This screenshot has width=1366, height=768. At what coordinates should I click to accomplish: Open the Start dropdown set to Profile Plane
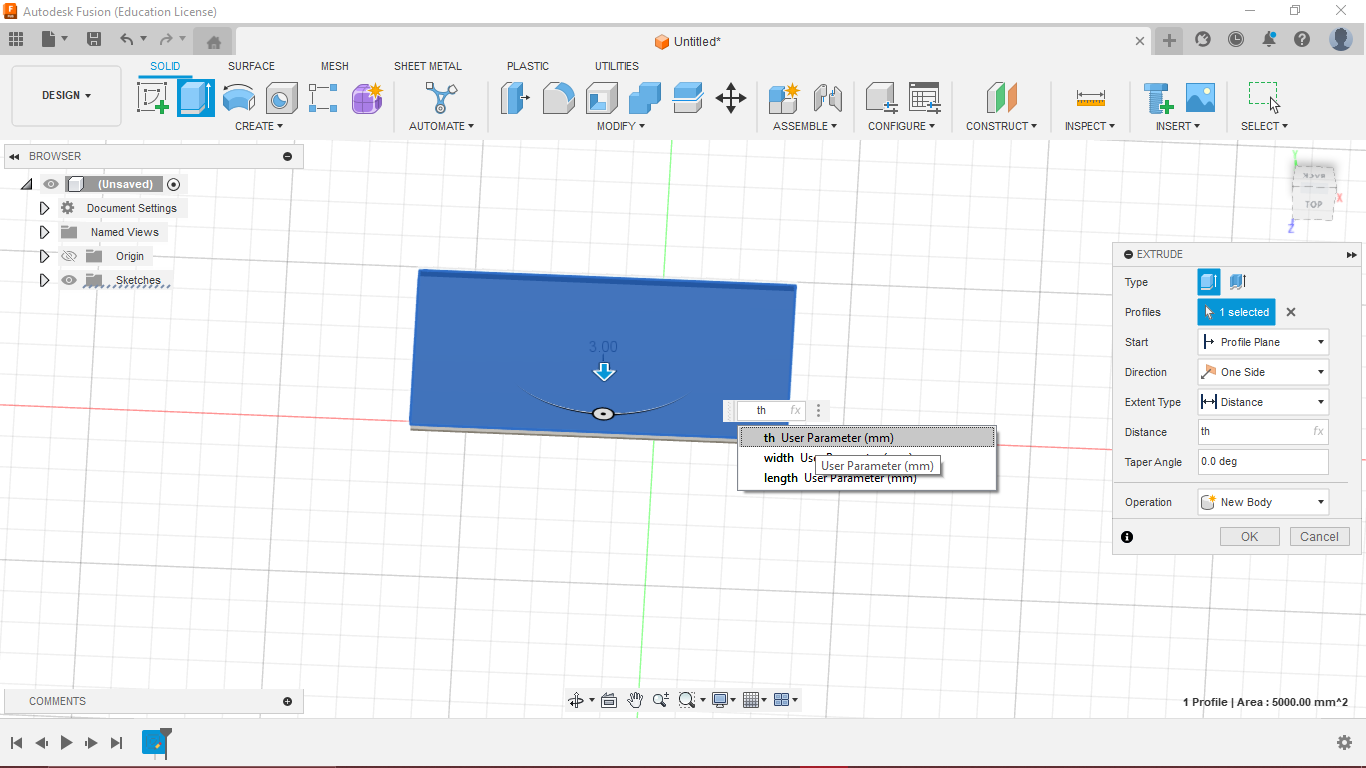pos(1263,342)
